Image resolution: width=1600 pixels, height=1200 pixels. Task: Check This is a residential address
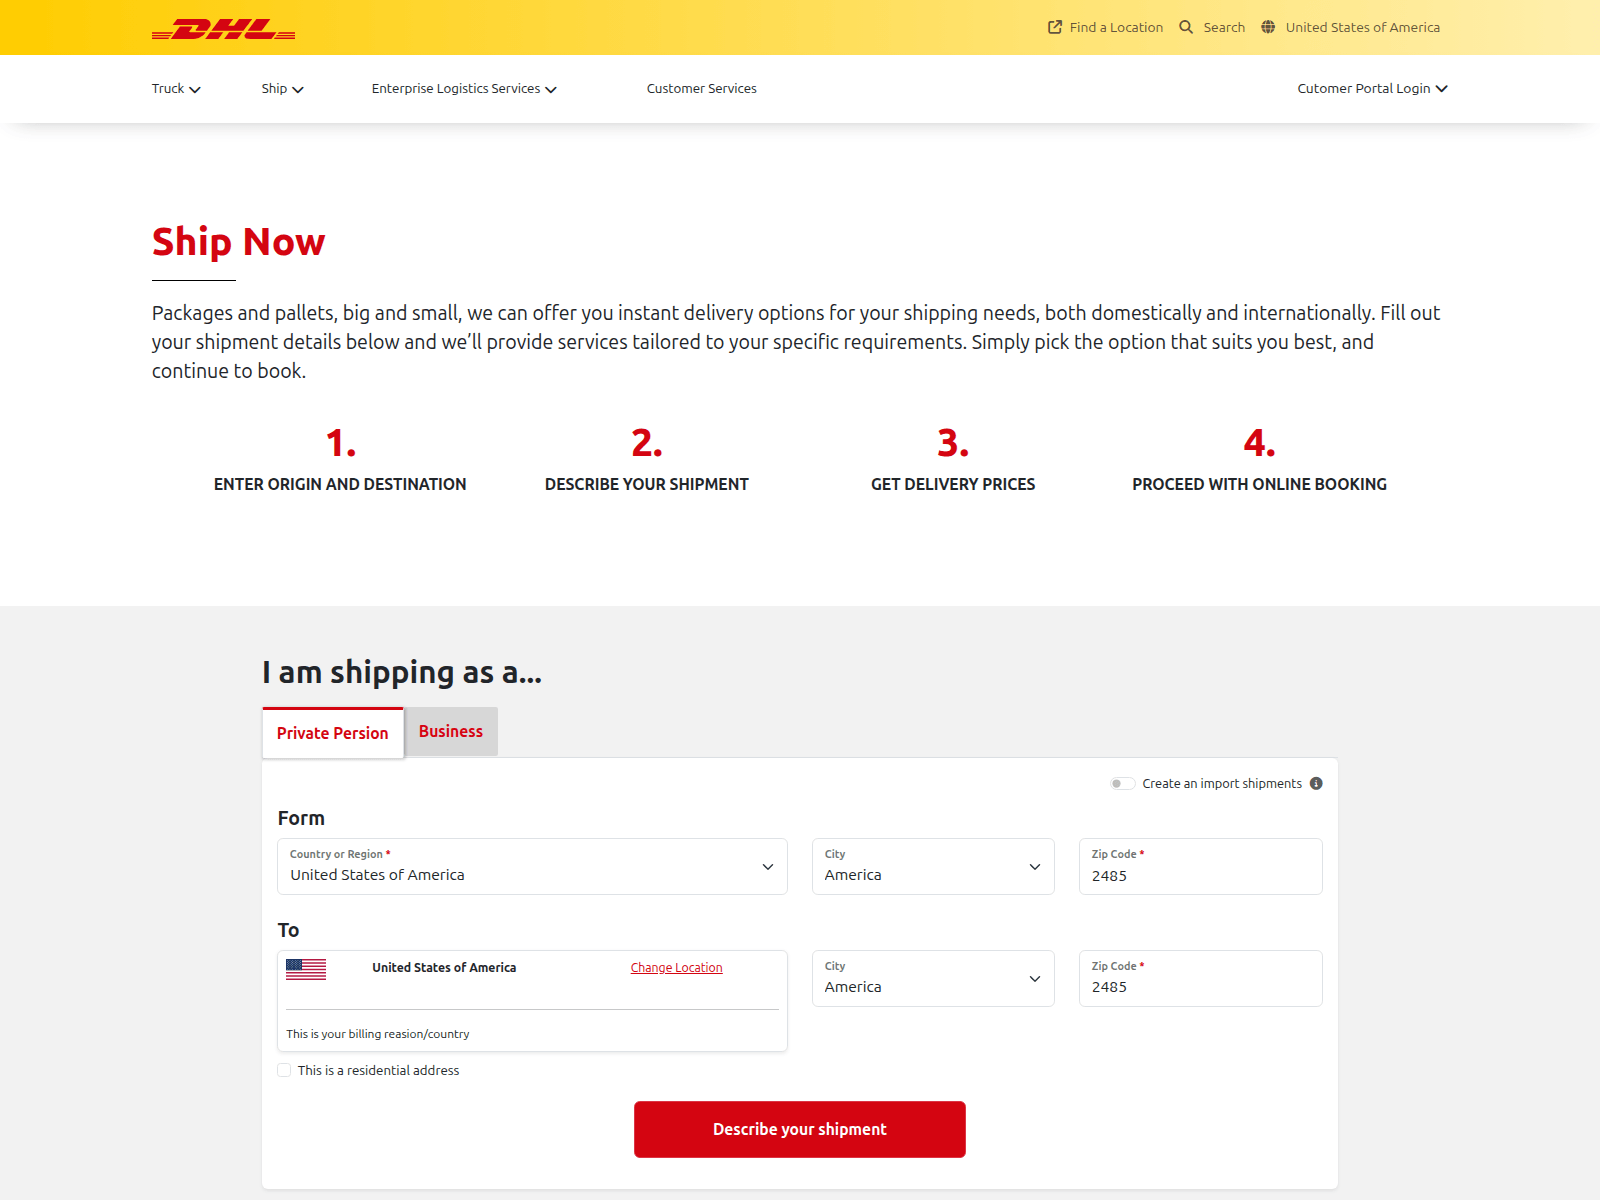[285, 1070]
